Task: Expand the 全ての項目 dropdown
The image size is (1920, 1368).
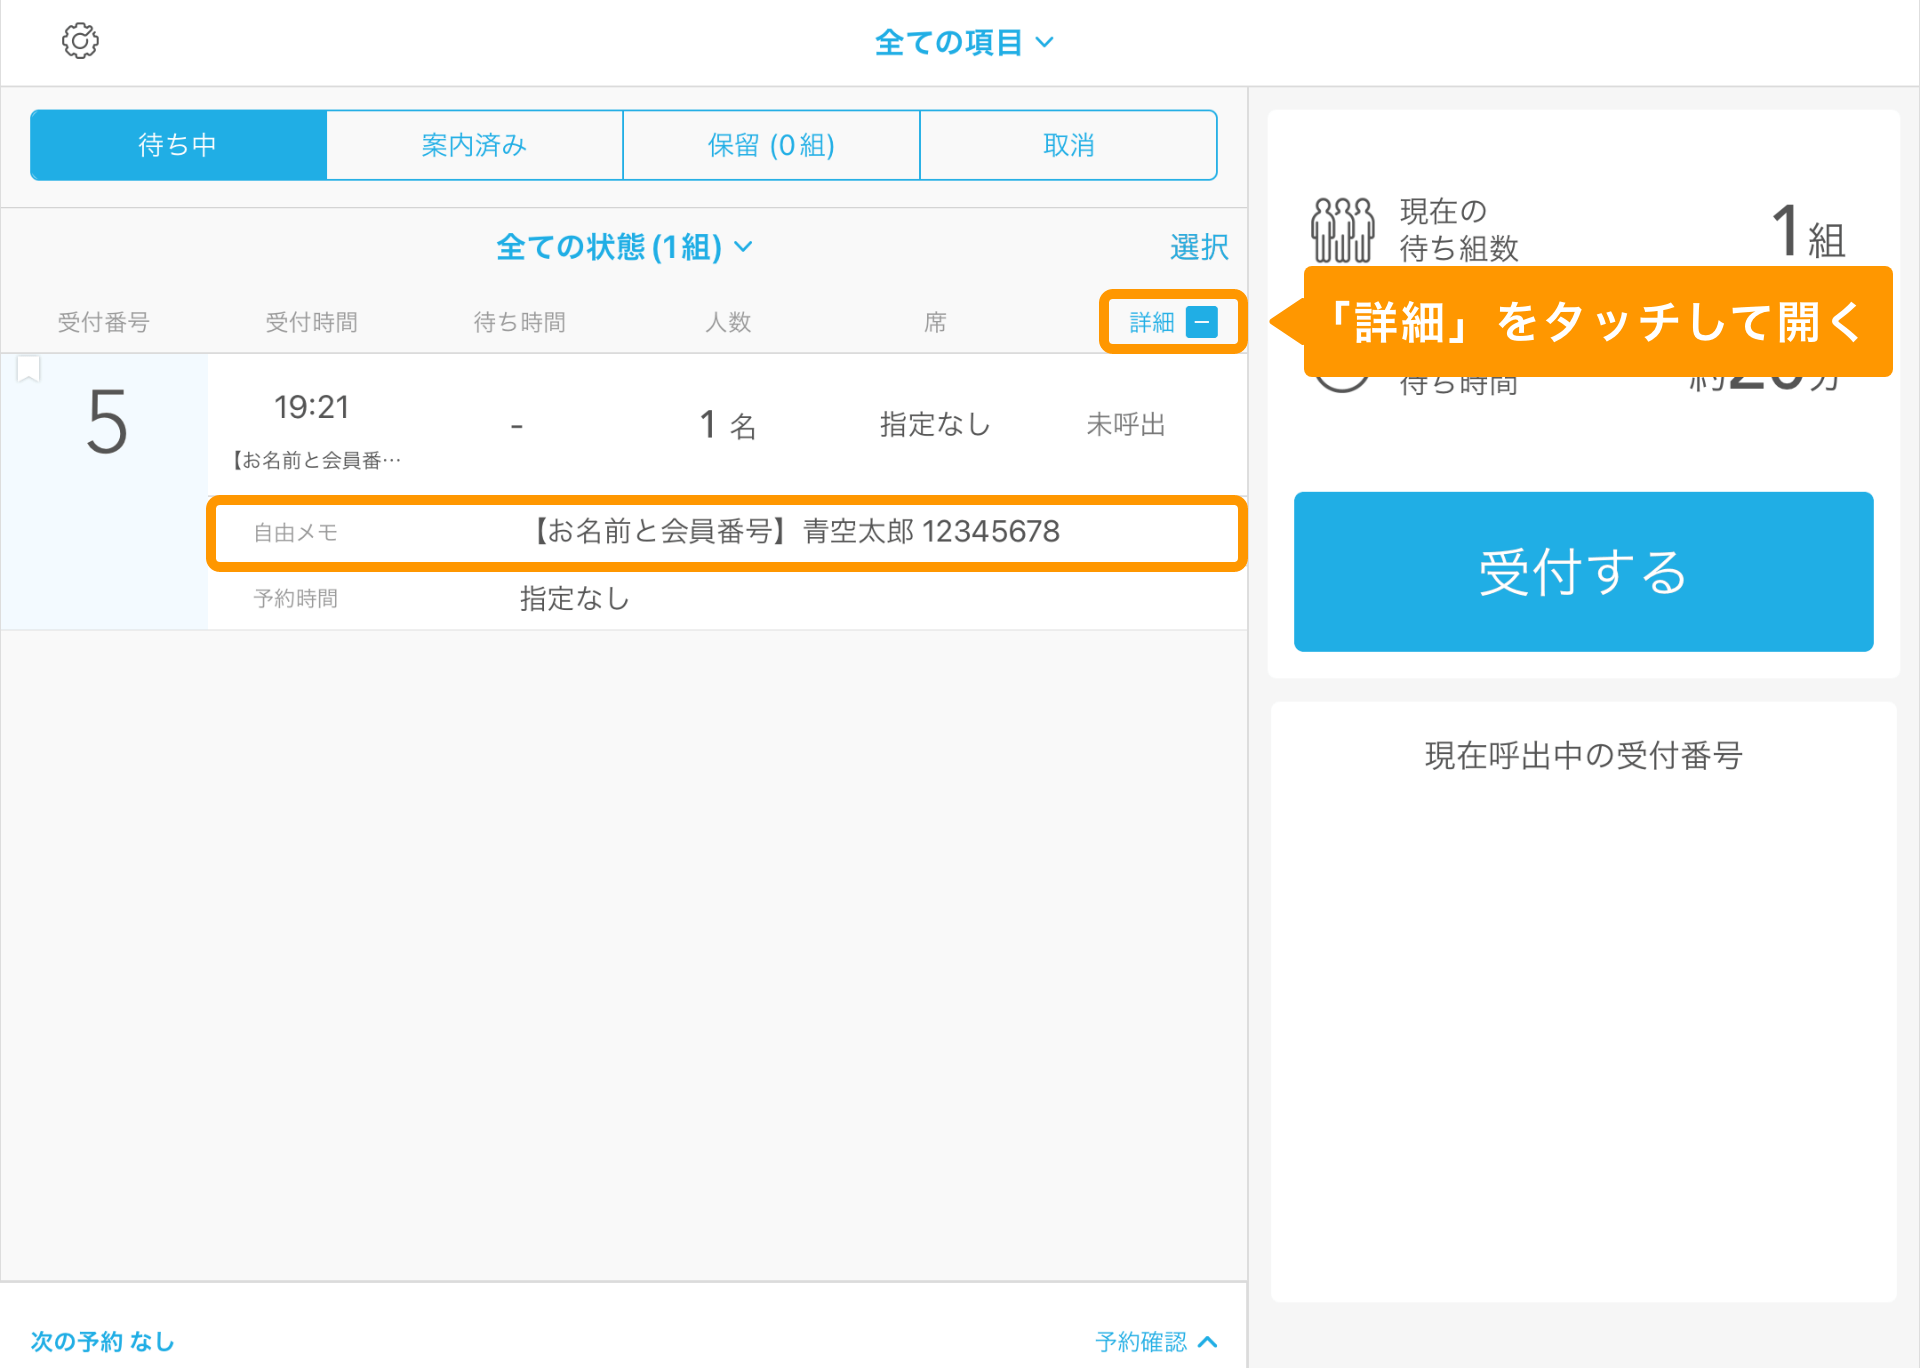Action: tap(963, 42)
